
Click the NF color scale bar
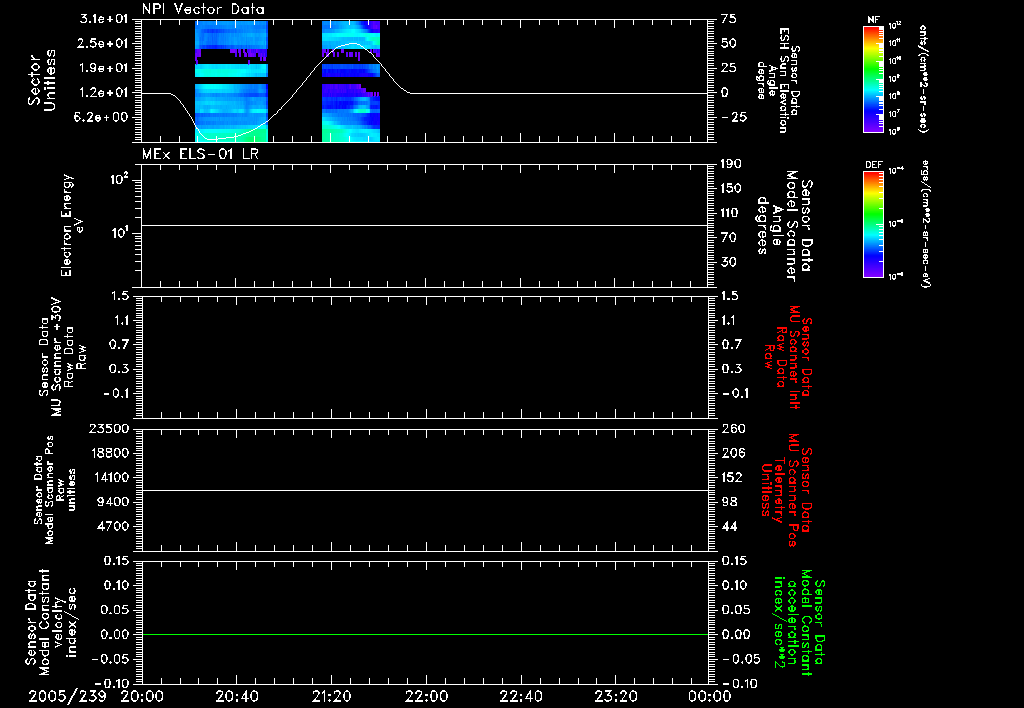(x=873, y=78)
